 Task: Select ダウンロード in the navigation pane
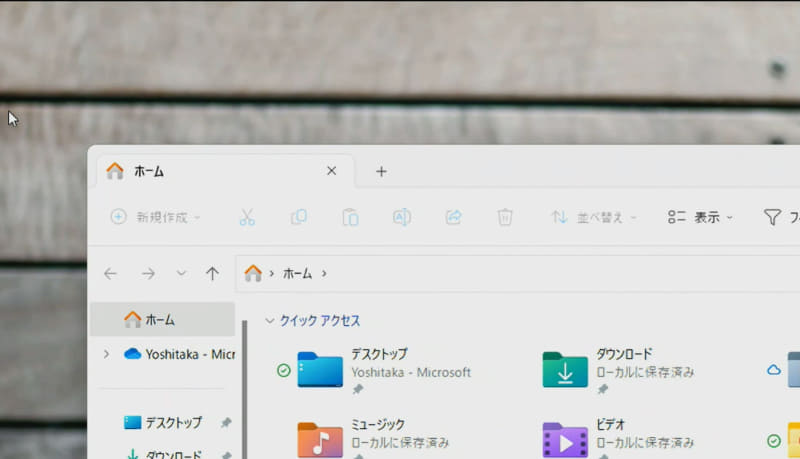(164, 453)
